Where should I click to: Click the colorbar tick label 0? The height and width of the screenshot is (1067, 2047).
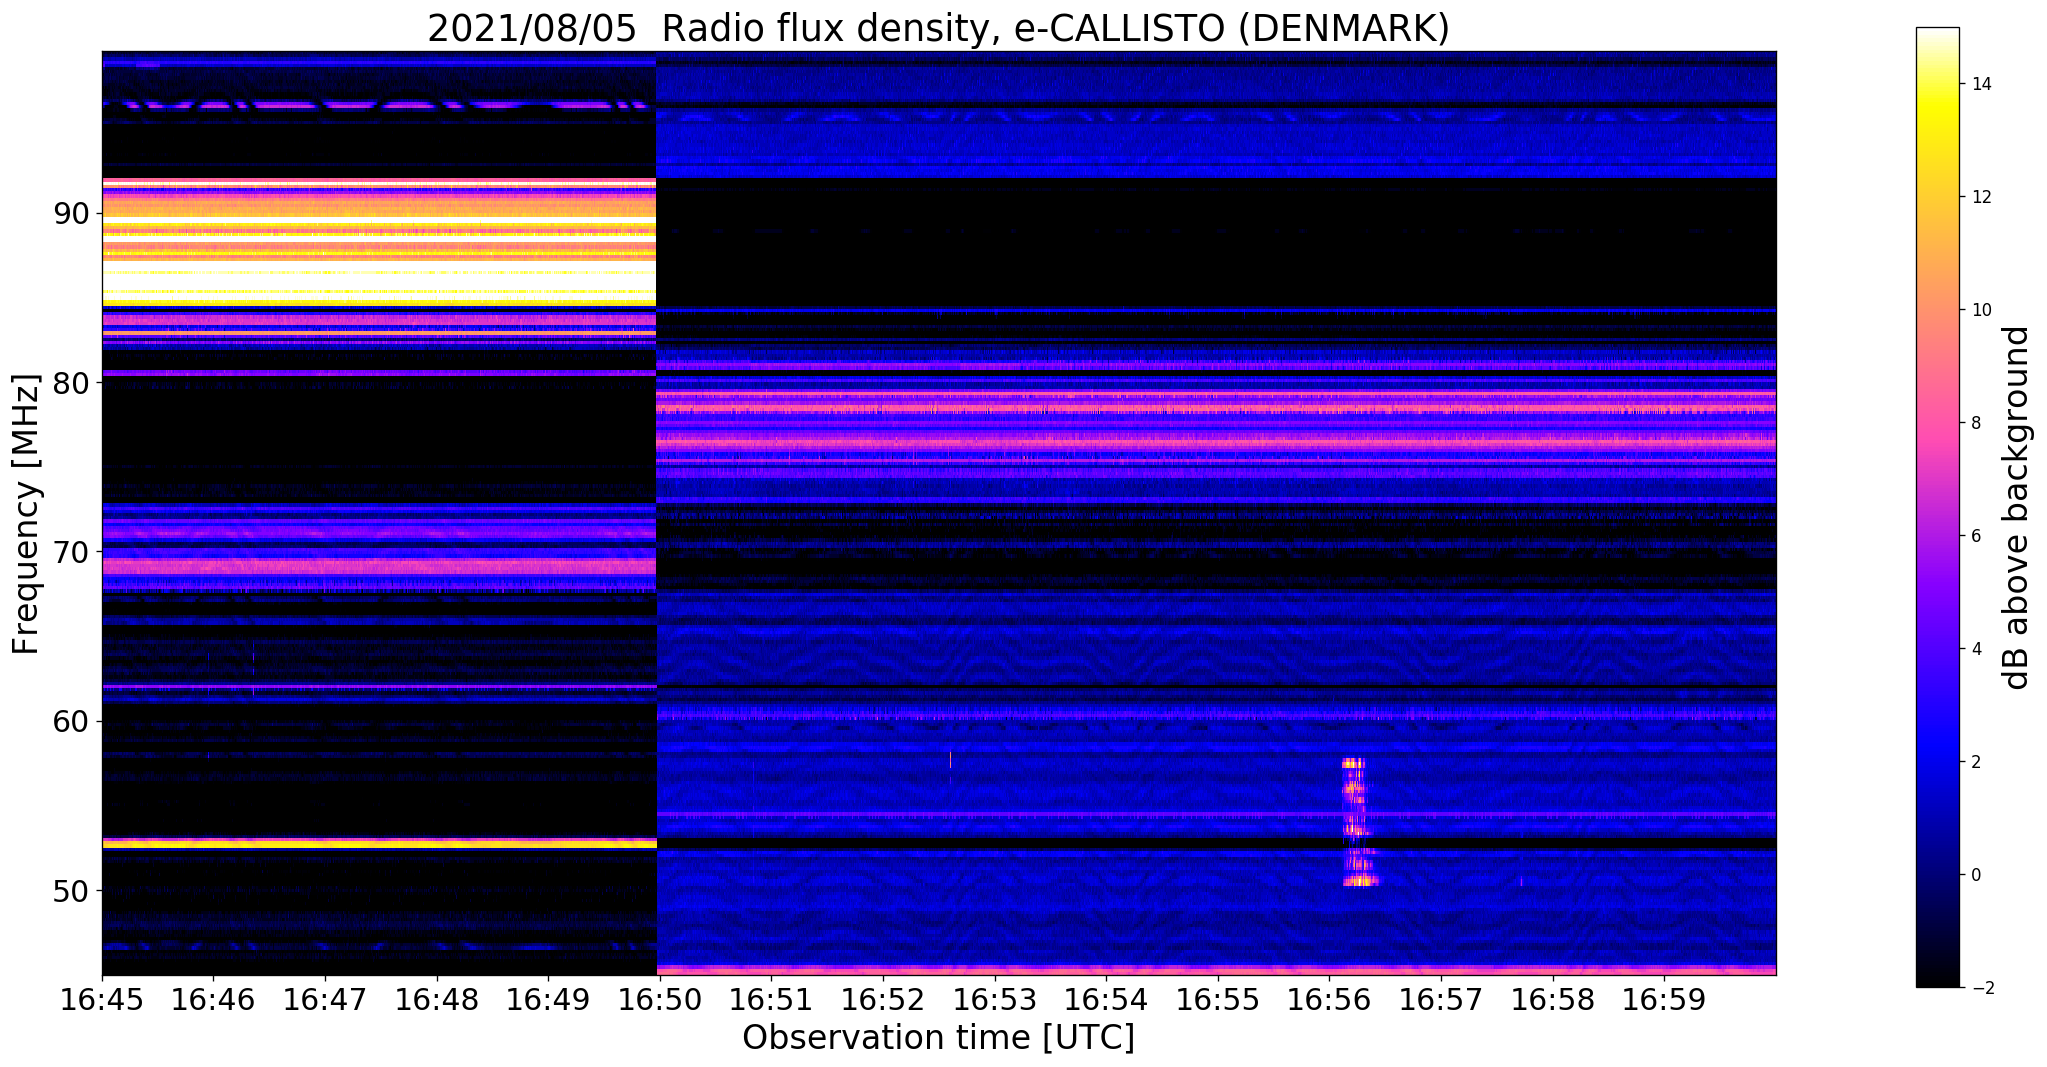[1975, 875]
